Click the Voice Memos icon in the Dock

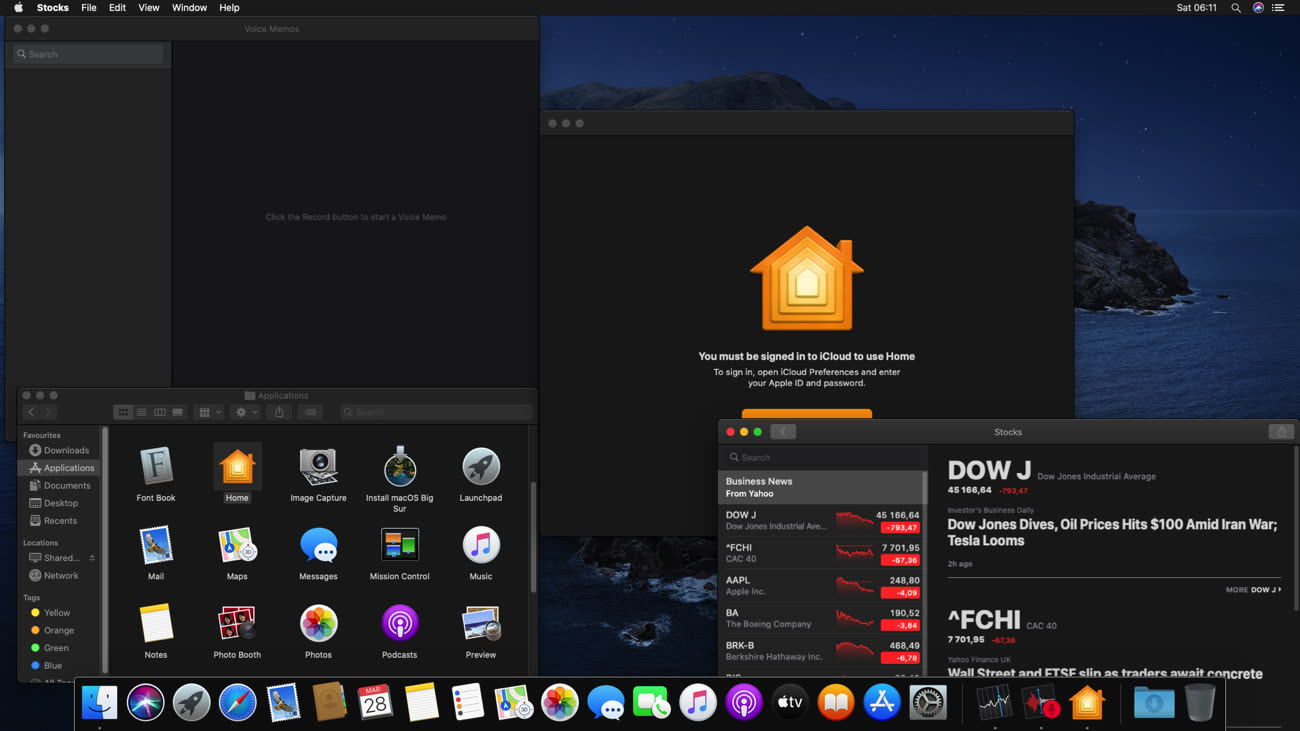click(x=1040, y=703)
